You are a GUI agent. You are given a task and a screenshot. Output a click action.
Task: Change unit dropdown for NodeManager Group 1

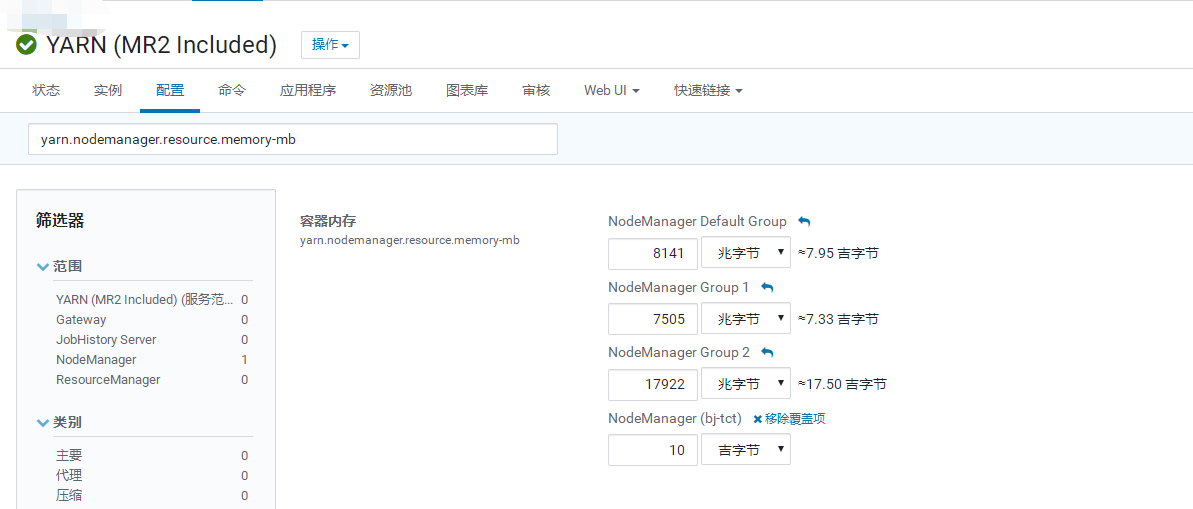pos(746,319)
